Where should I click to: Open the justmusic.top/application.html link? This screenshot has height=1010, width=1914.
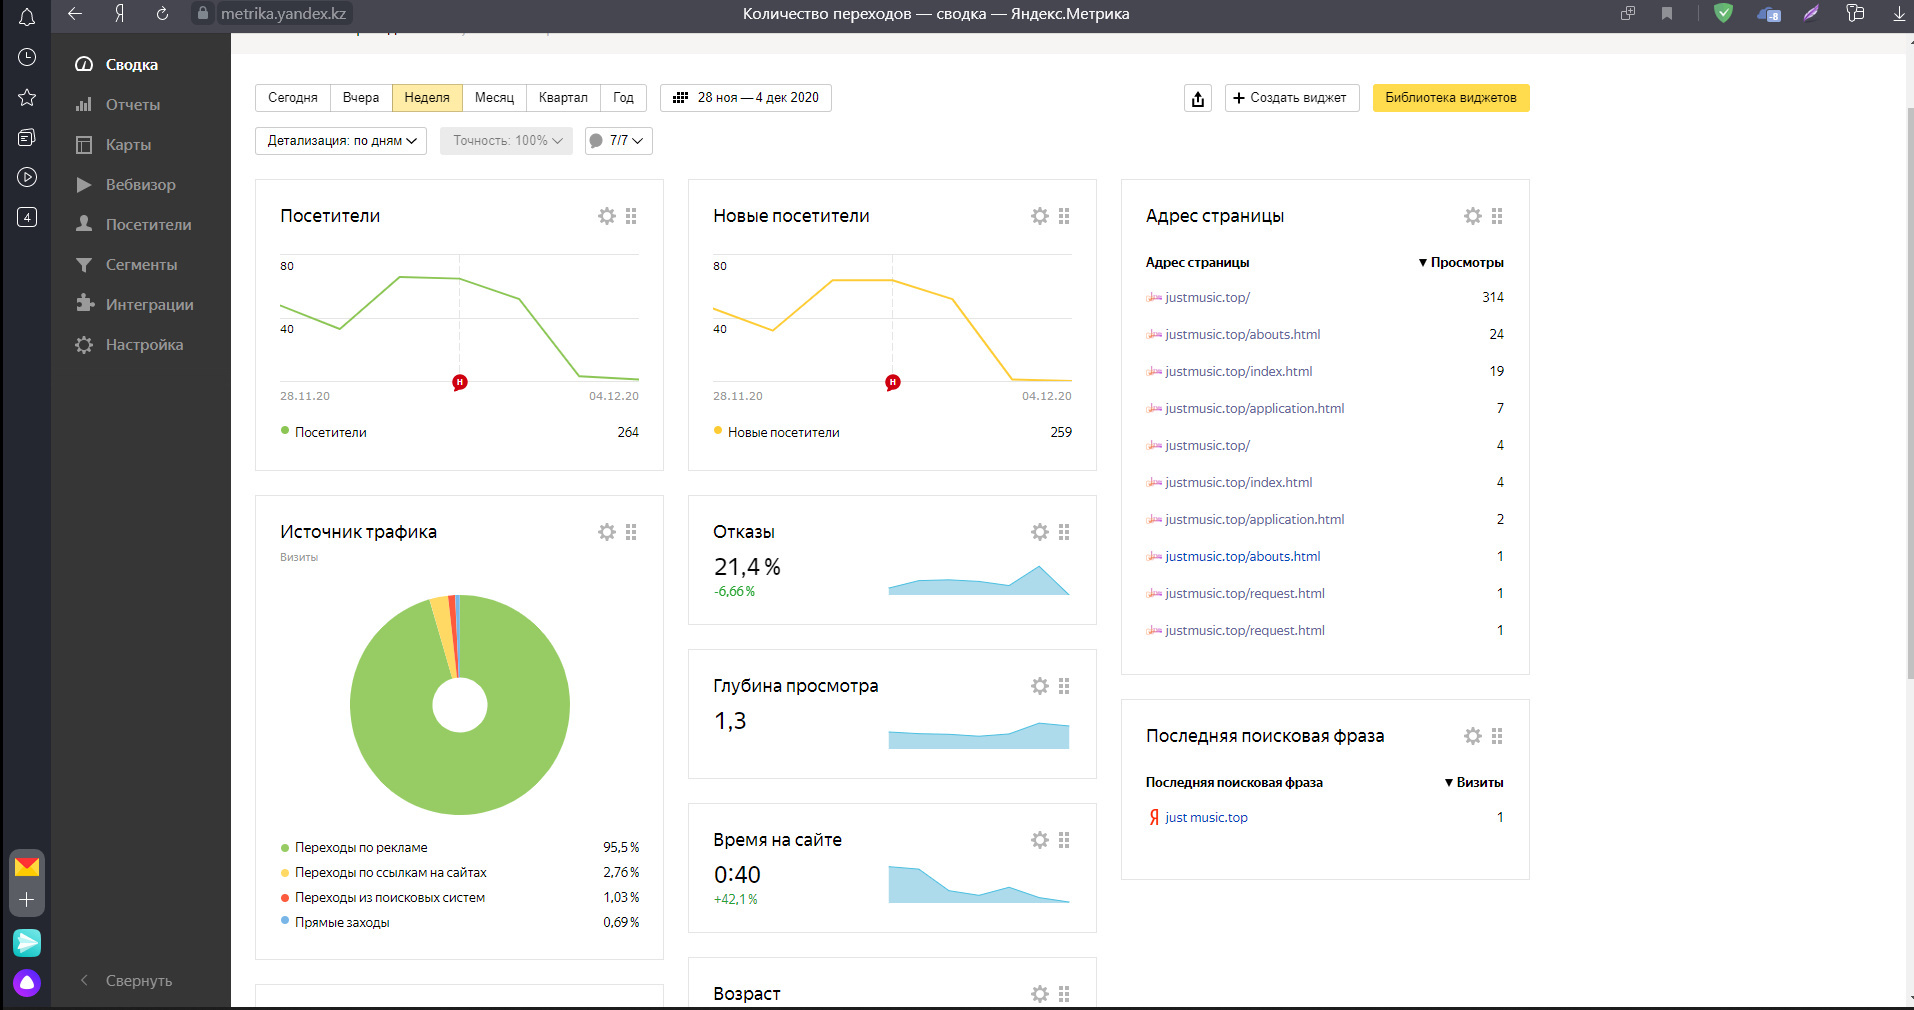point(1254,409)
